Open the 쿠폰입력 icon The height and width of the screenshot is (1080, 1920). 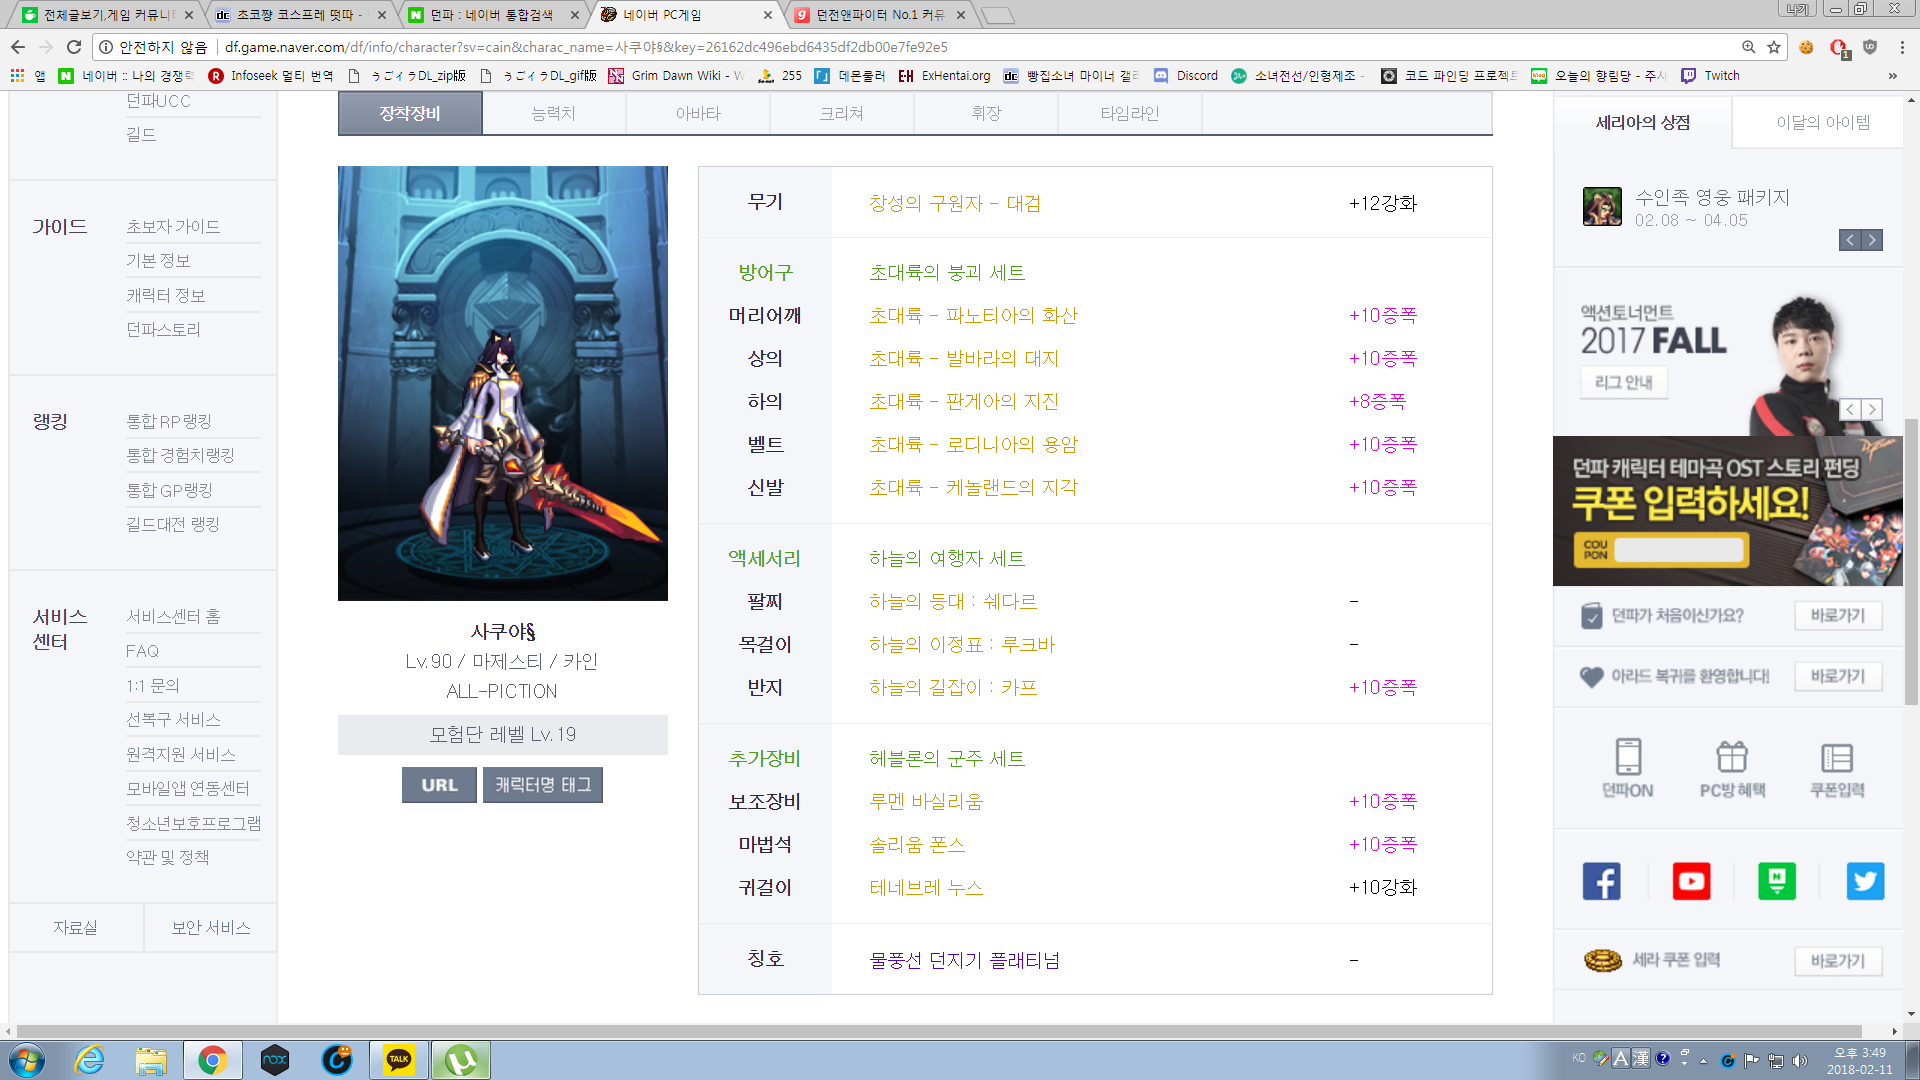tap(1837, 768)
